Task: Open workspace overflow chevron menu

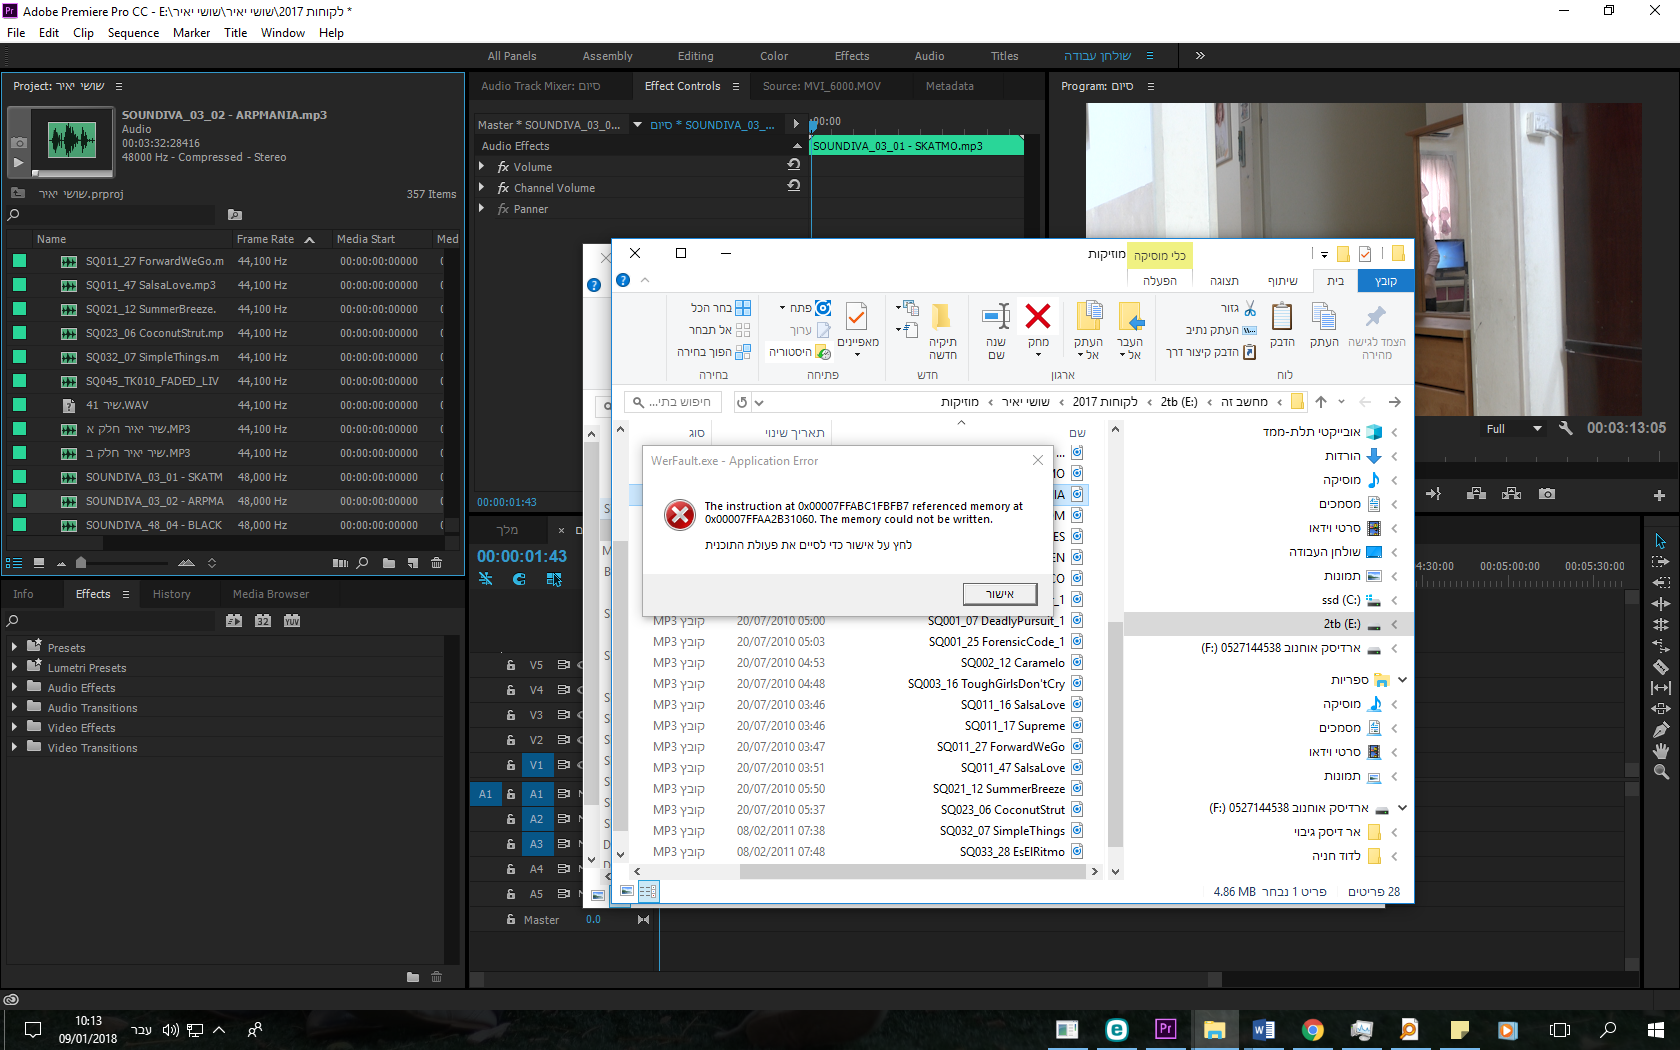Action: click(x=1200, y=56)
